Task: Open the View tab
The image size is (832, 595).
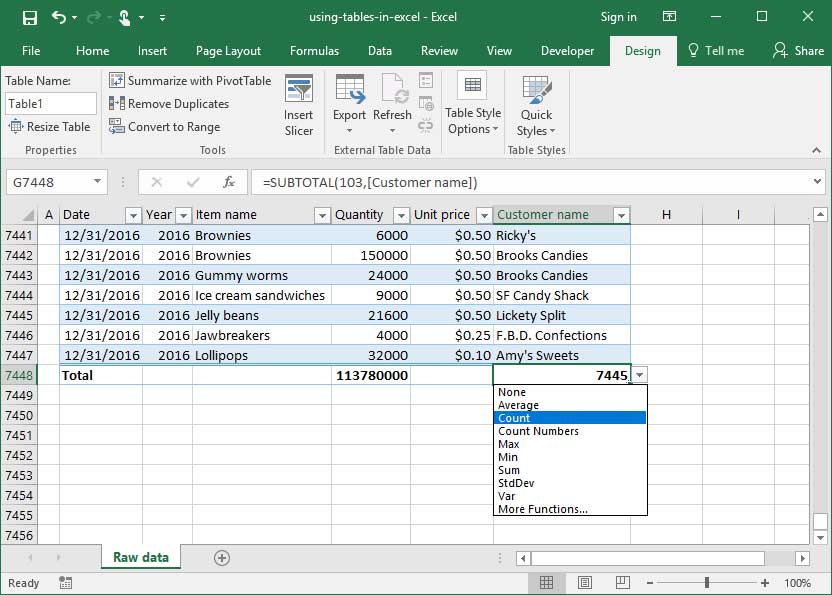Action: pyautogui.click(x=499, y=51)
